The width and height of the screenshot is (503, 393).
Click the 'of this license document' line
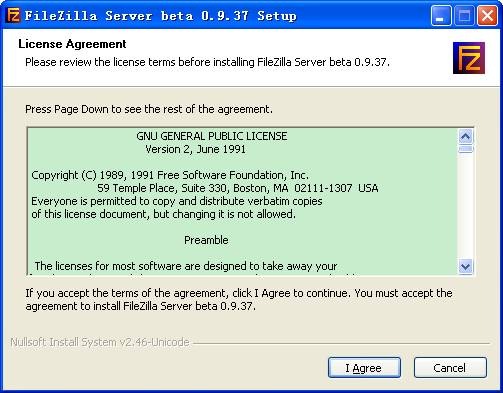163,214
